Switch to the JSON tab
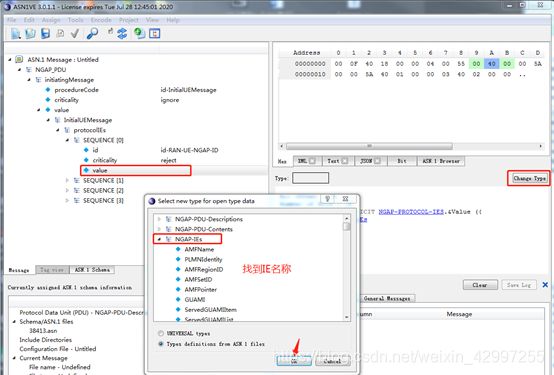 (371, 161)
